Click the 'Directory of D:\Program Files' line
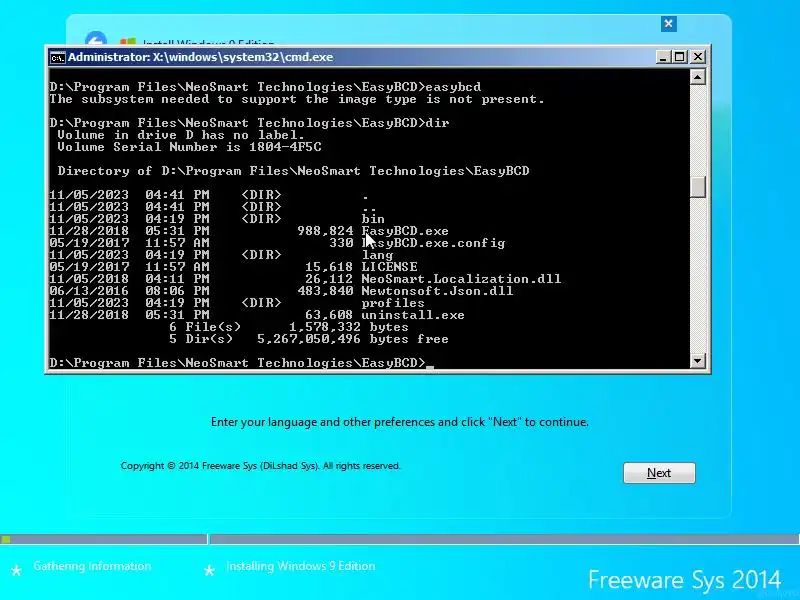 click(x=293, y=171)
